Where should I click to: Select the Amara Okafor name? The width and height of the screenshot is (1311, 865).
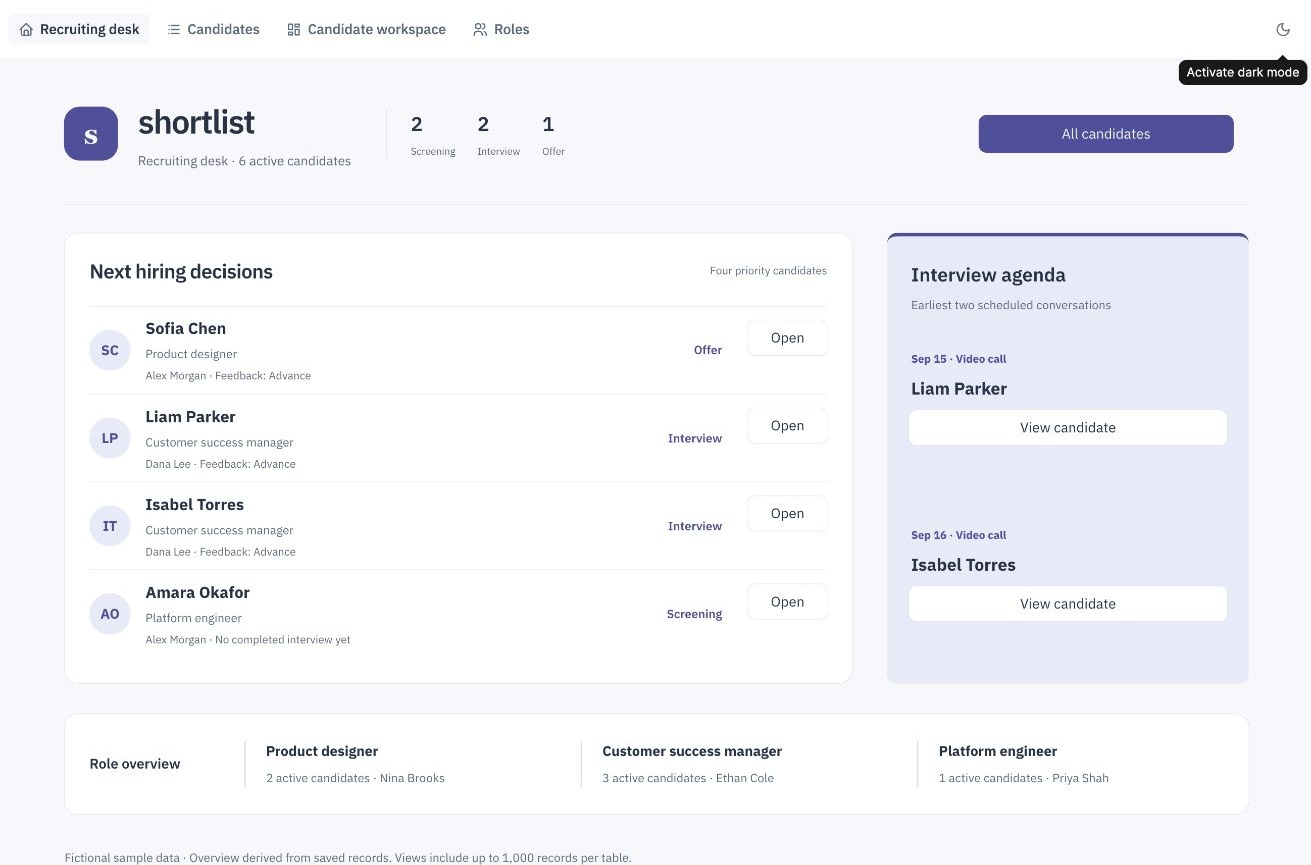pyautogui.click(x=198, y=592)
